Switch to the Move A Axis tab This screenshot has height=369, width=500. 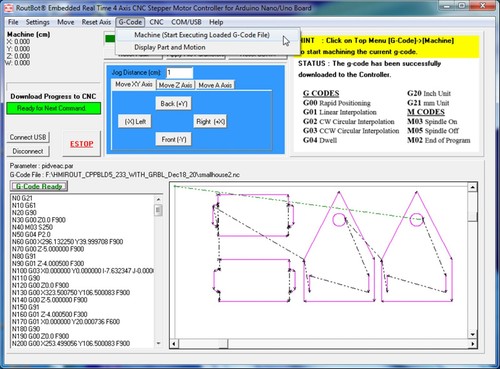(x=215, y=85)
